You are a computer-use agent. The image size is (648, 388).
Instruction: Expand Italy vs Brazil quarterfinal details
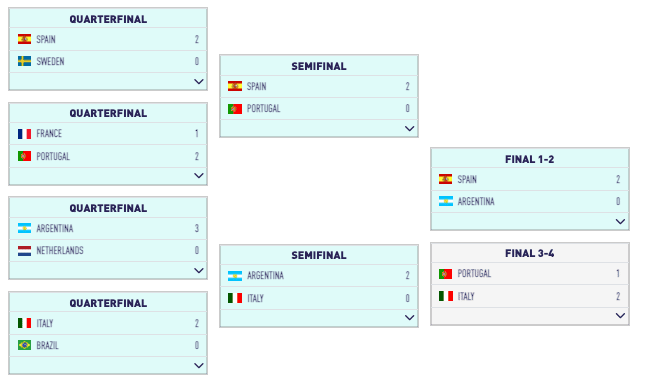pos(199,366)
